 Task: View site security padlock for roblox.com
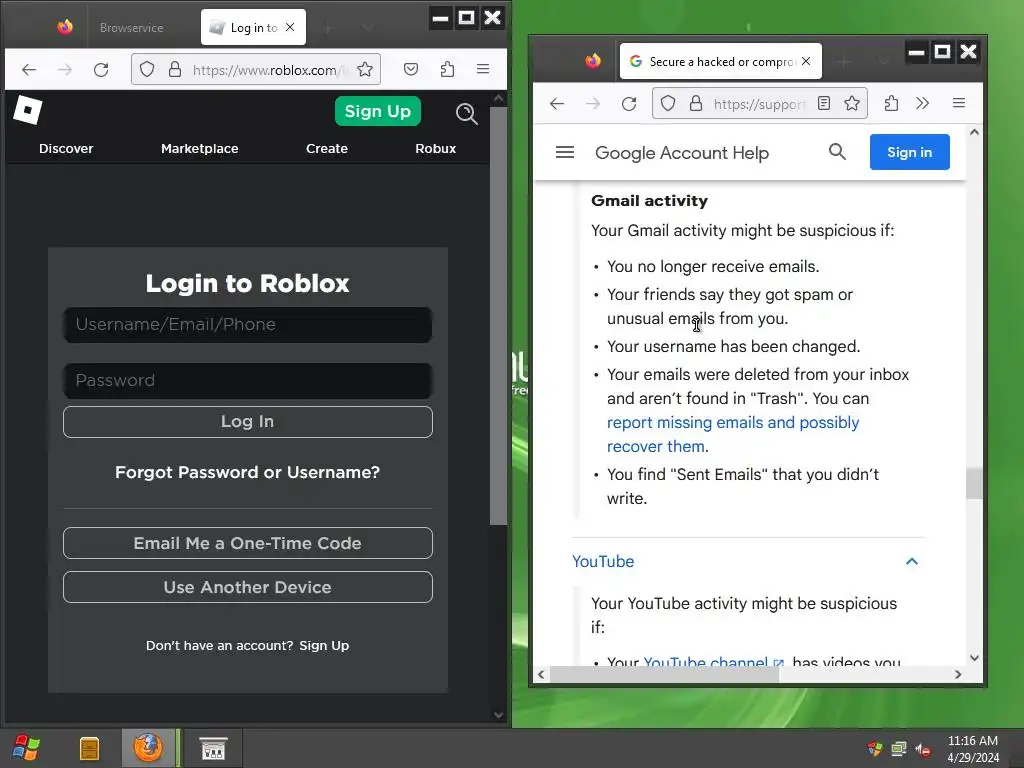point(174,69)
